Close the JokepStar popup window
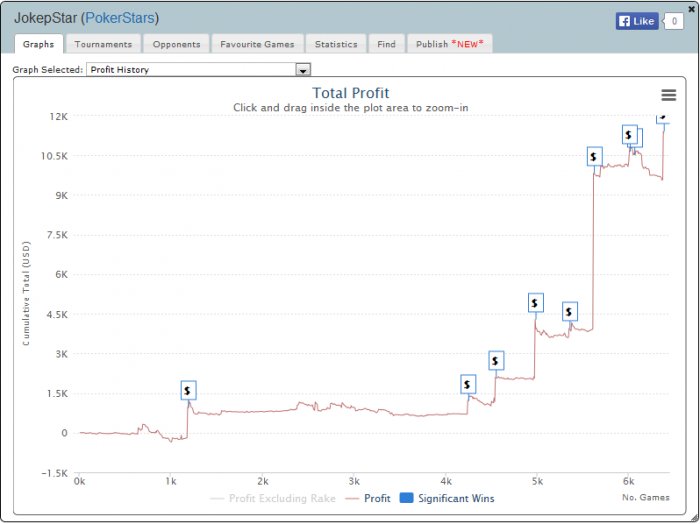Viewport: 700px width, 524px height. pos(692,9)
